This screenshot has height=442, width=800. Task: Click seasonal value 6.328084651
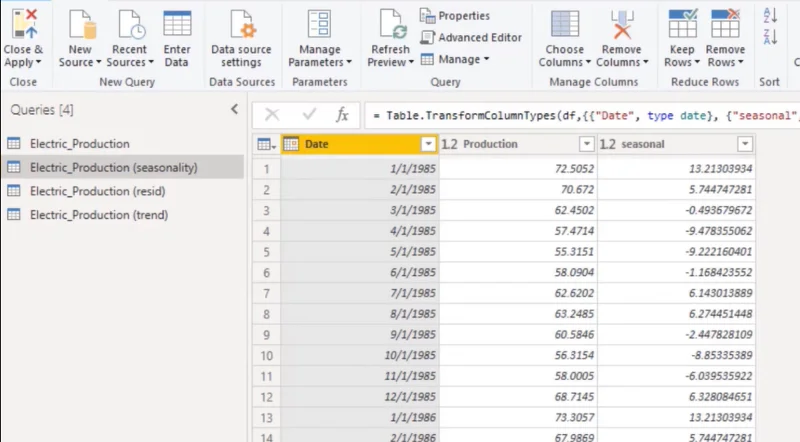click(x=676, y=397)
